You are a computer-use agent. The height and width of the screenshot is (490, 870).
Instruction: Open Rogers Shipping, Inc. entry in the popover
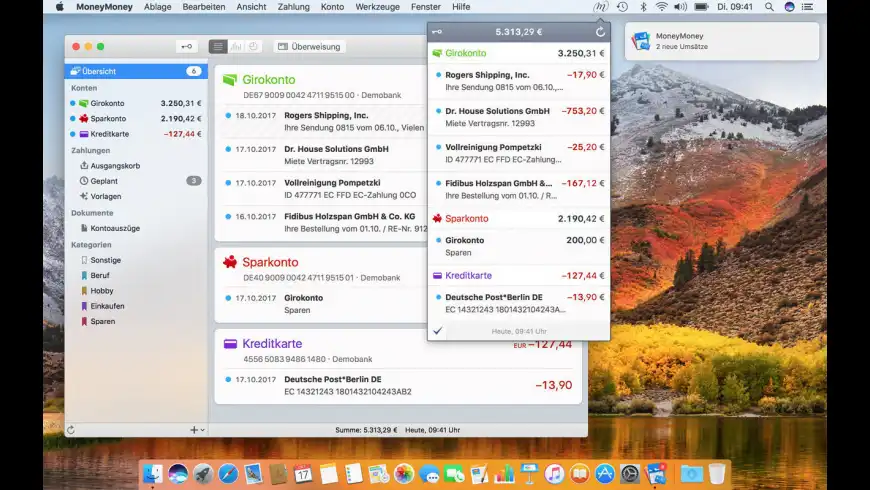tap(518, 81)
